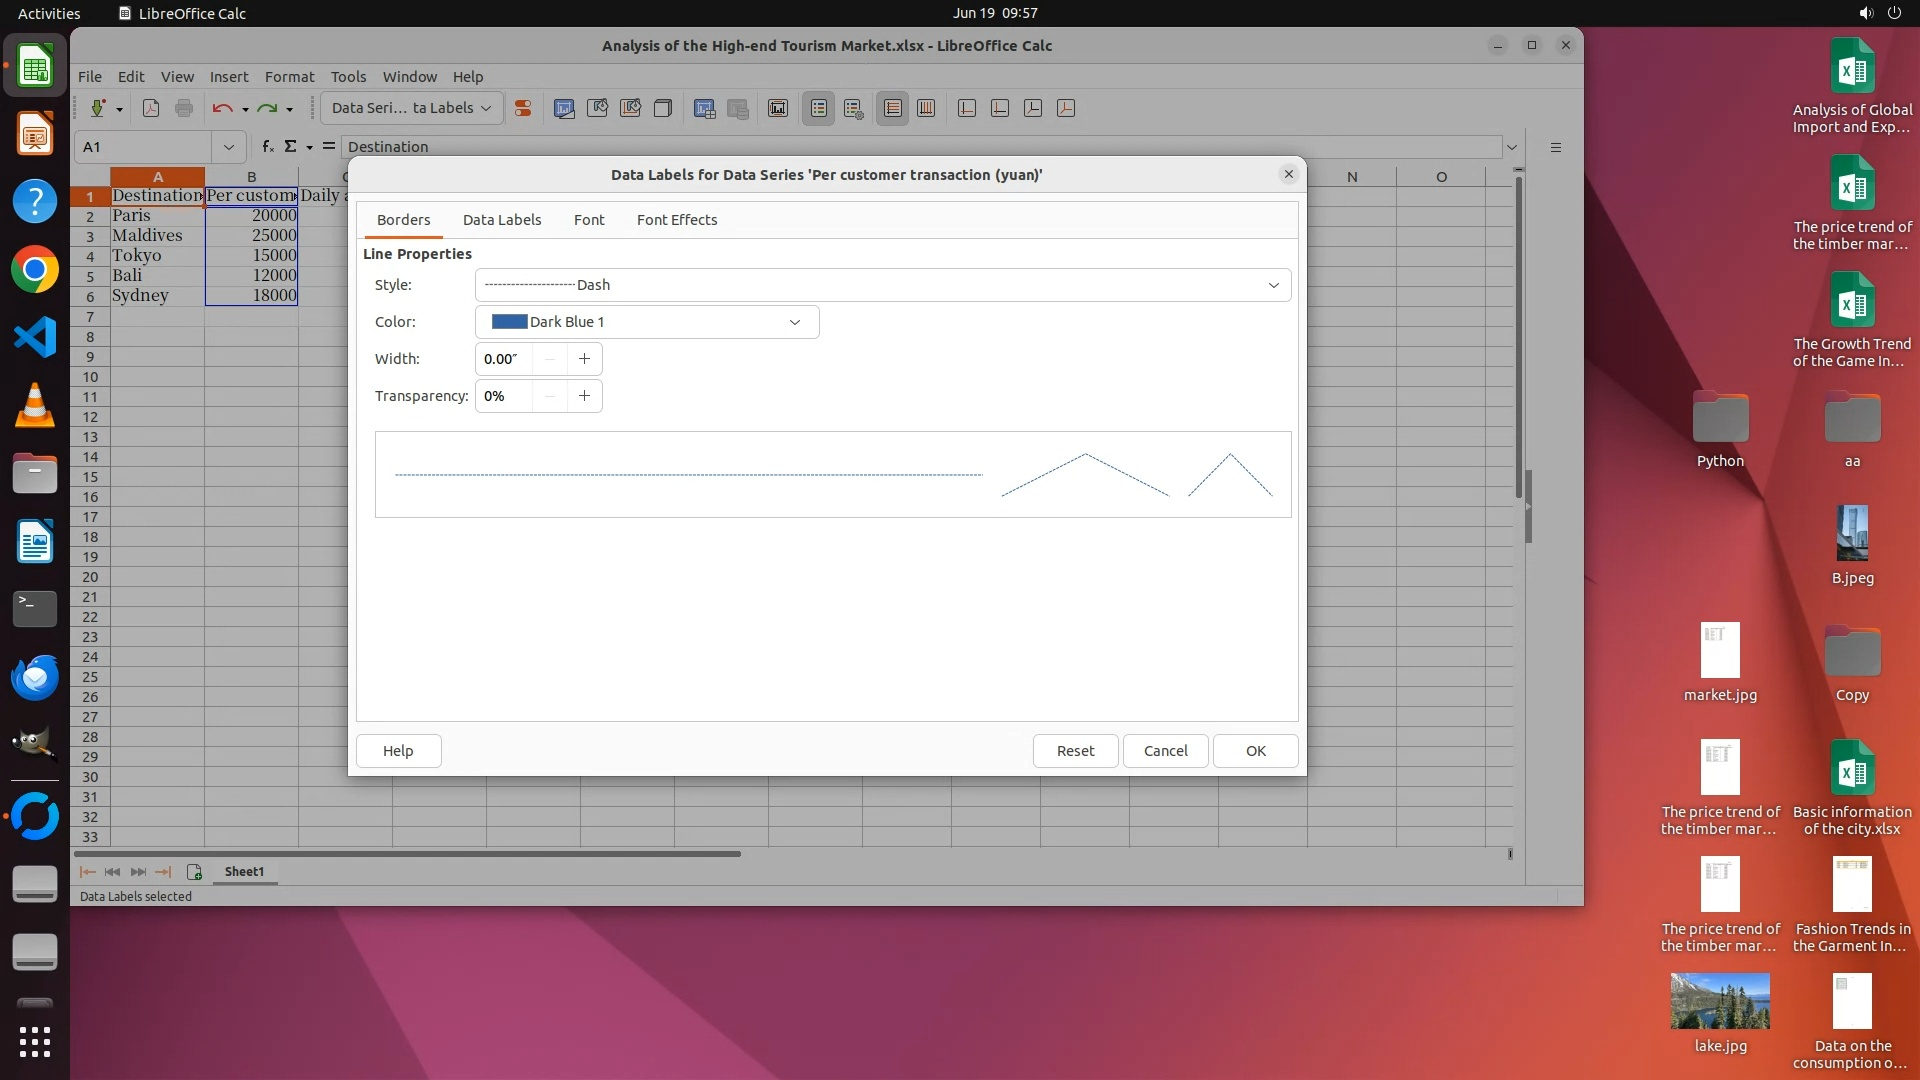The width and height of the screenshot is (1920, 1080).
Task: Click Format Selection icon in chart toolbar
Action: click(522, 108)
